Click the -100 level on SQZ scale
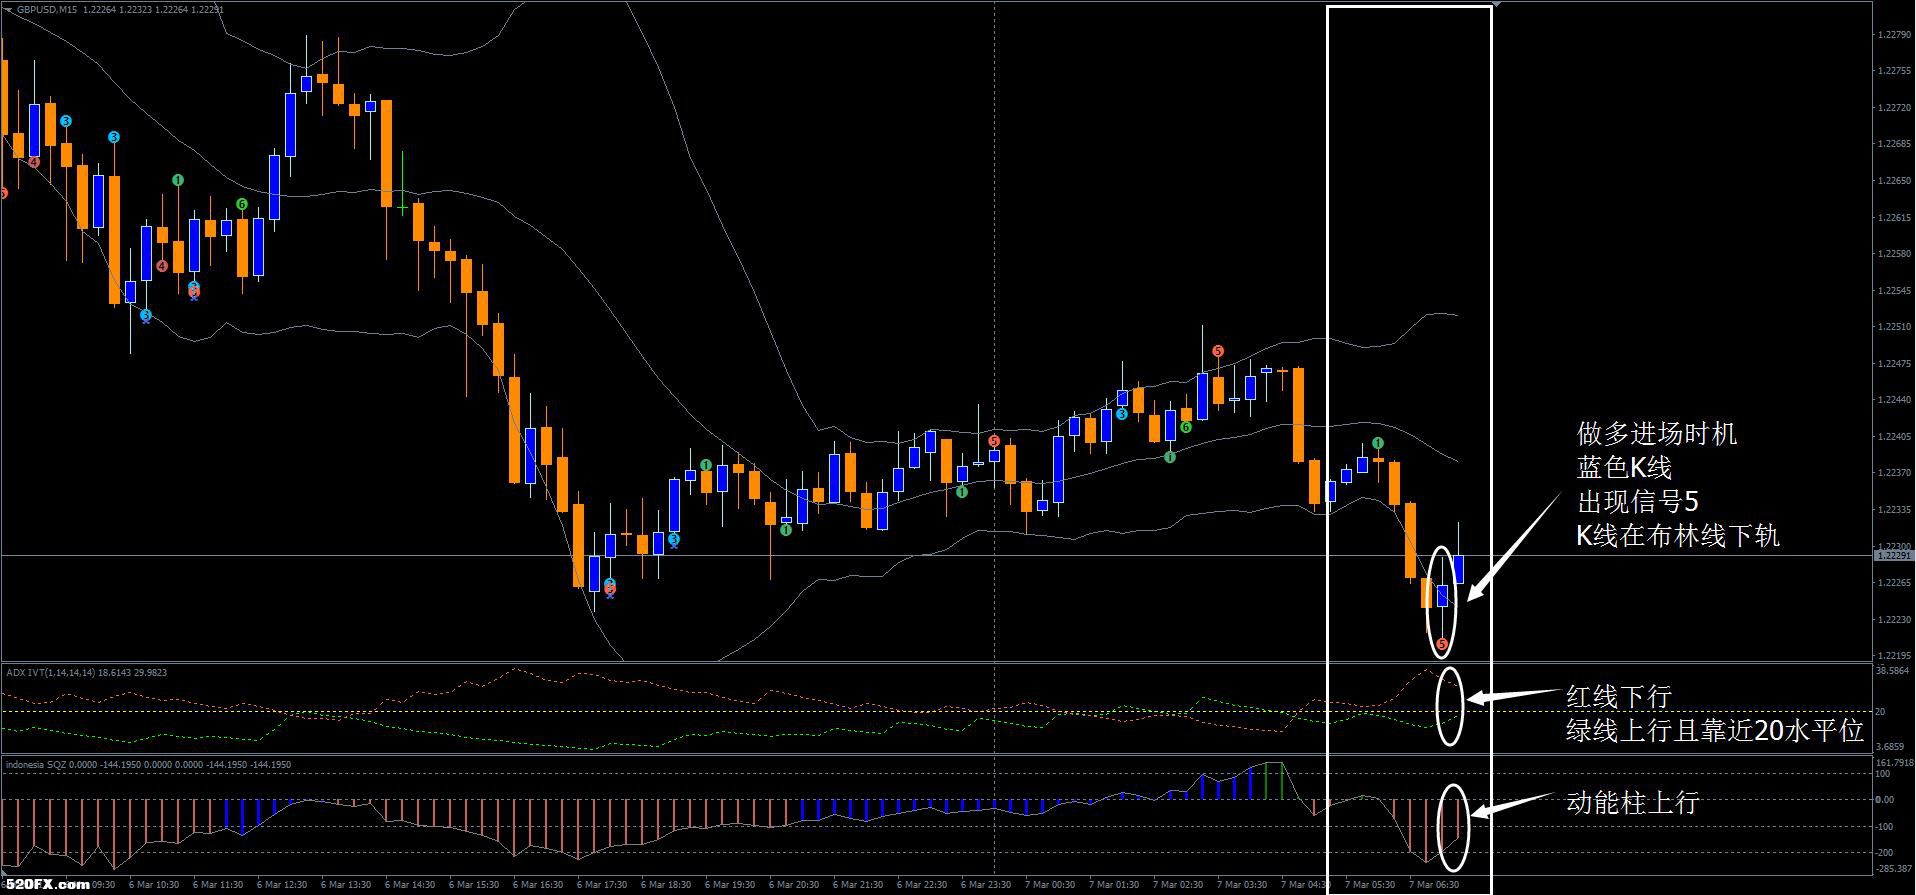Viewport: 1916px width, 895px height. [1884, 827]
